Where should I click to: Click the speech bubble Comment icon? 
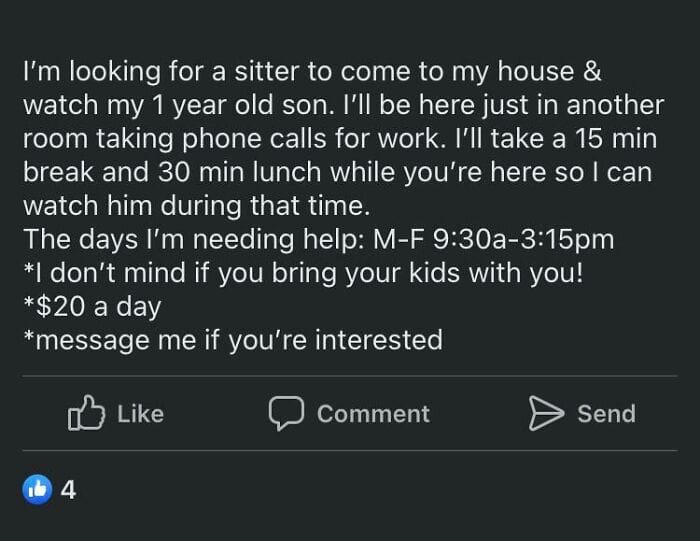click(x=286, y=413)
